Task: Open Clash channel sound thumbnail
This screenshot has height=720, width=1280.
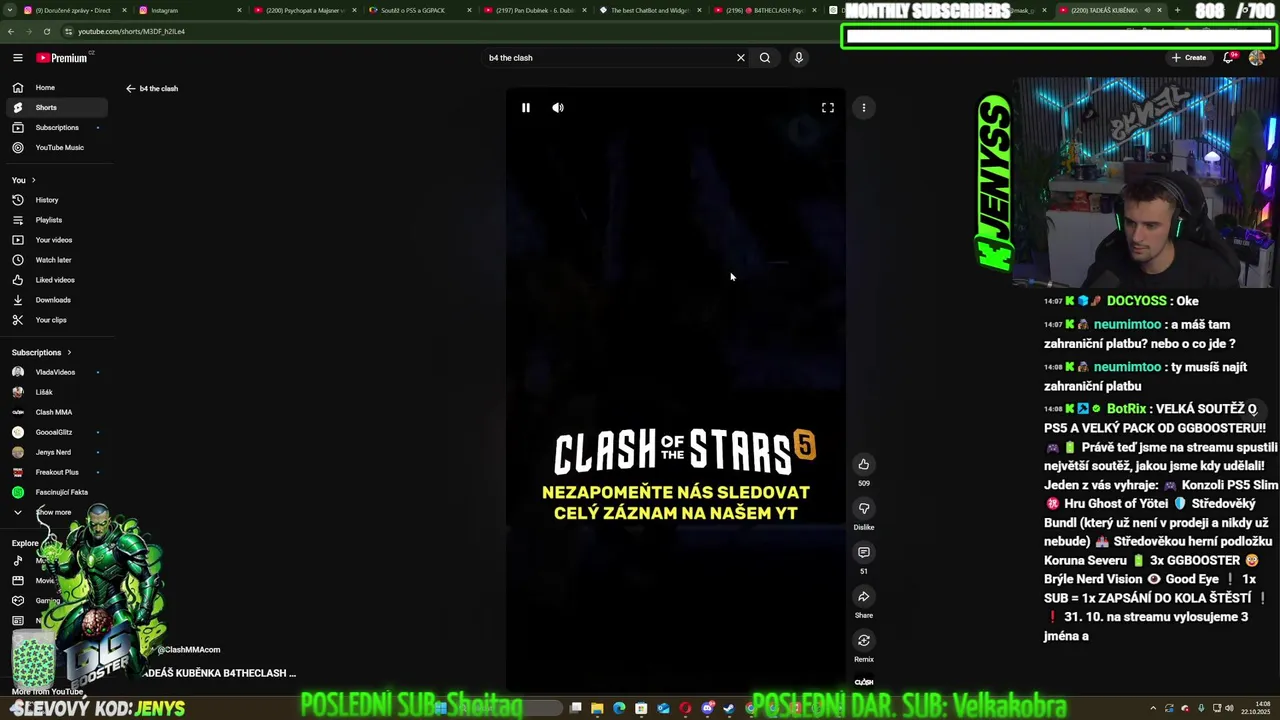Action: click(864, 682)
